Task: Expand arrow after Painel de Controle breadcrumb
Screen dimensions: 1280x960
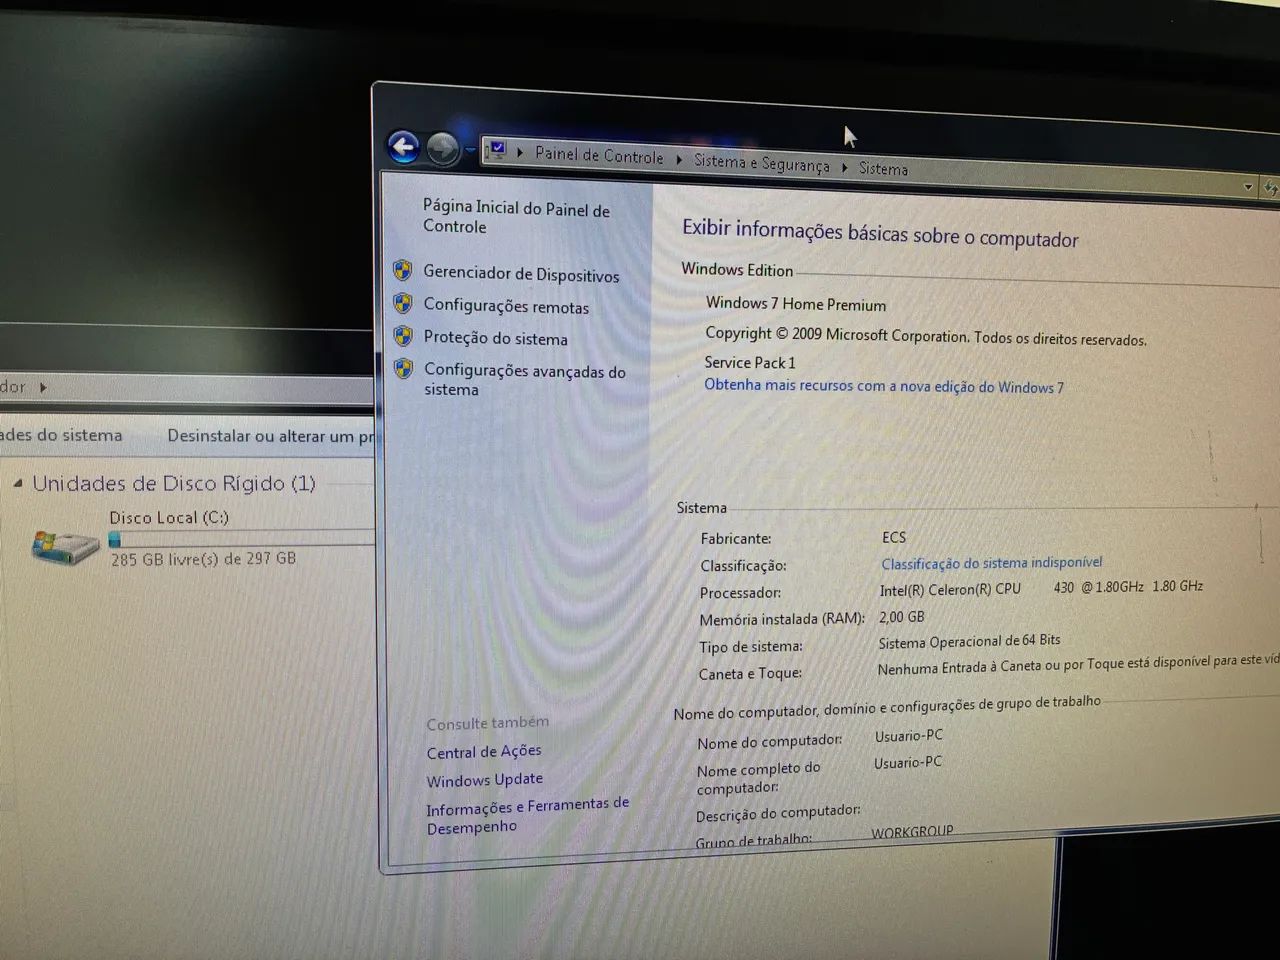Action: coord(679,159)
